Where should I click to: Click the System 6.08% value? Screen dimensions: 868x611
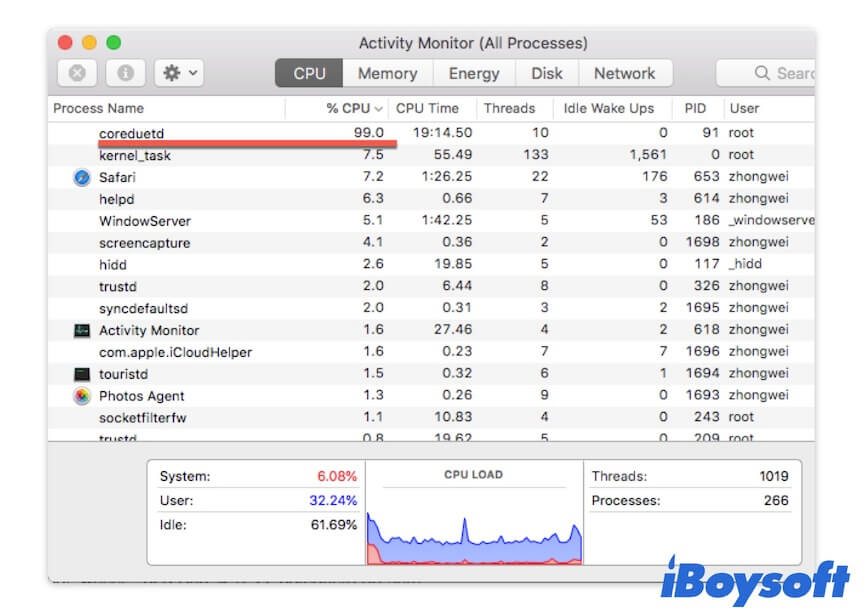coord(337,476)
